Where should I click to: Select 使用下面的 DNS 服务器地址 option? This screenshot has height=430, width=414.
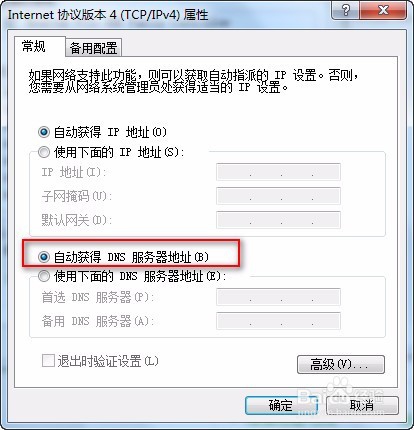point(44,276)
